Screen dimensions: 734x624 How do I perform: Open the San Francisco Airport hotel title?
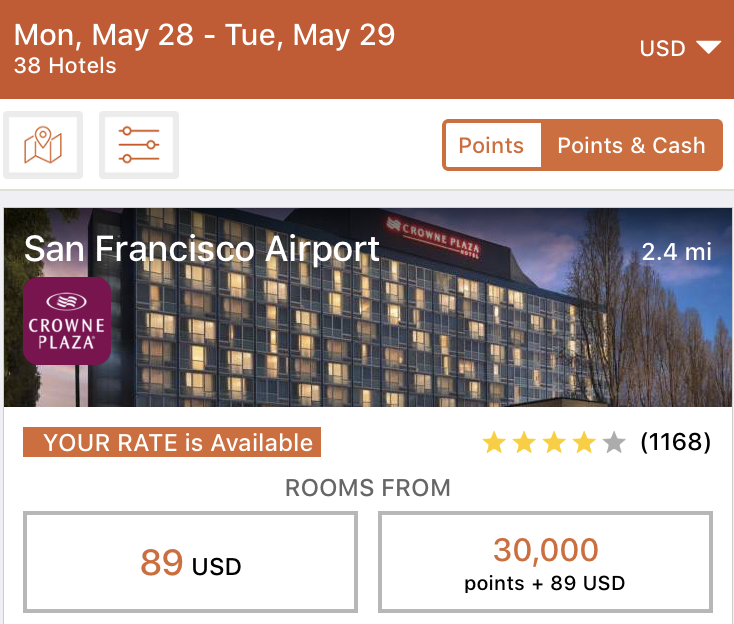[202, 248]
